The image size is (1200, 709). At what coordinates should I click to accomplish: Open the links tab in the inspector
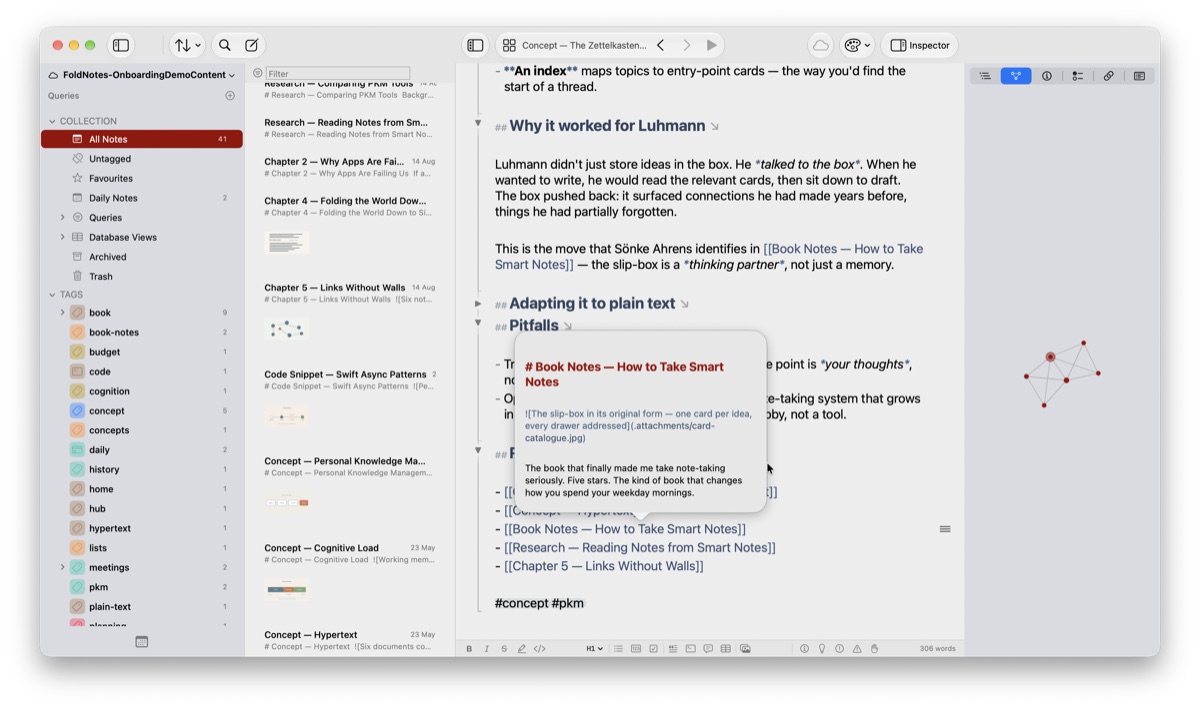tap(1109, 76)
